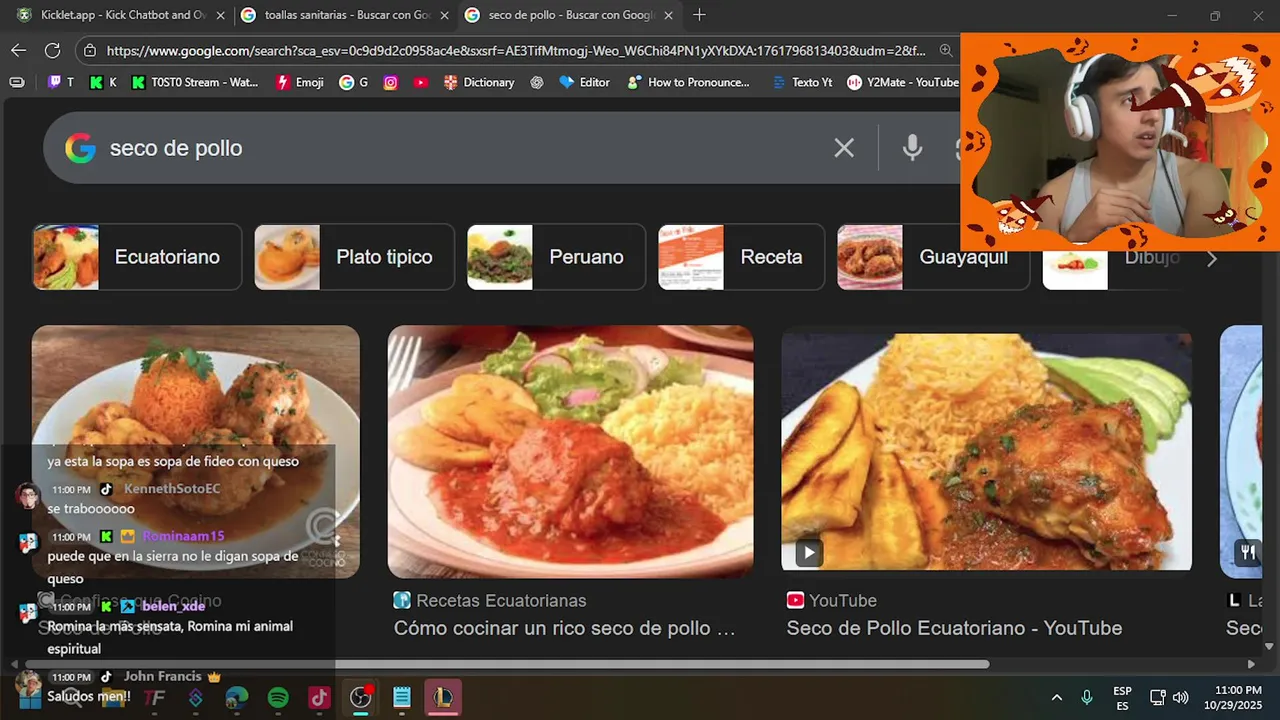The height and width of the screenshot is (720, 1280).
Task: Open Microsoft Edge from the taskbar
Action: (x=237, y=697)
